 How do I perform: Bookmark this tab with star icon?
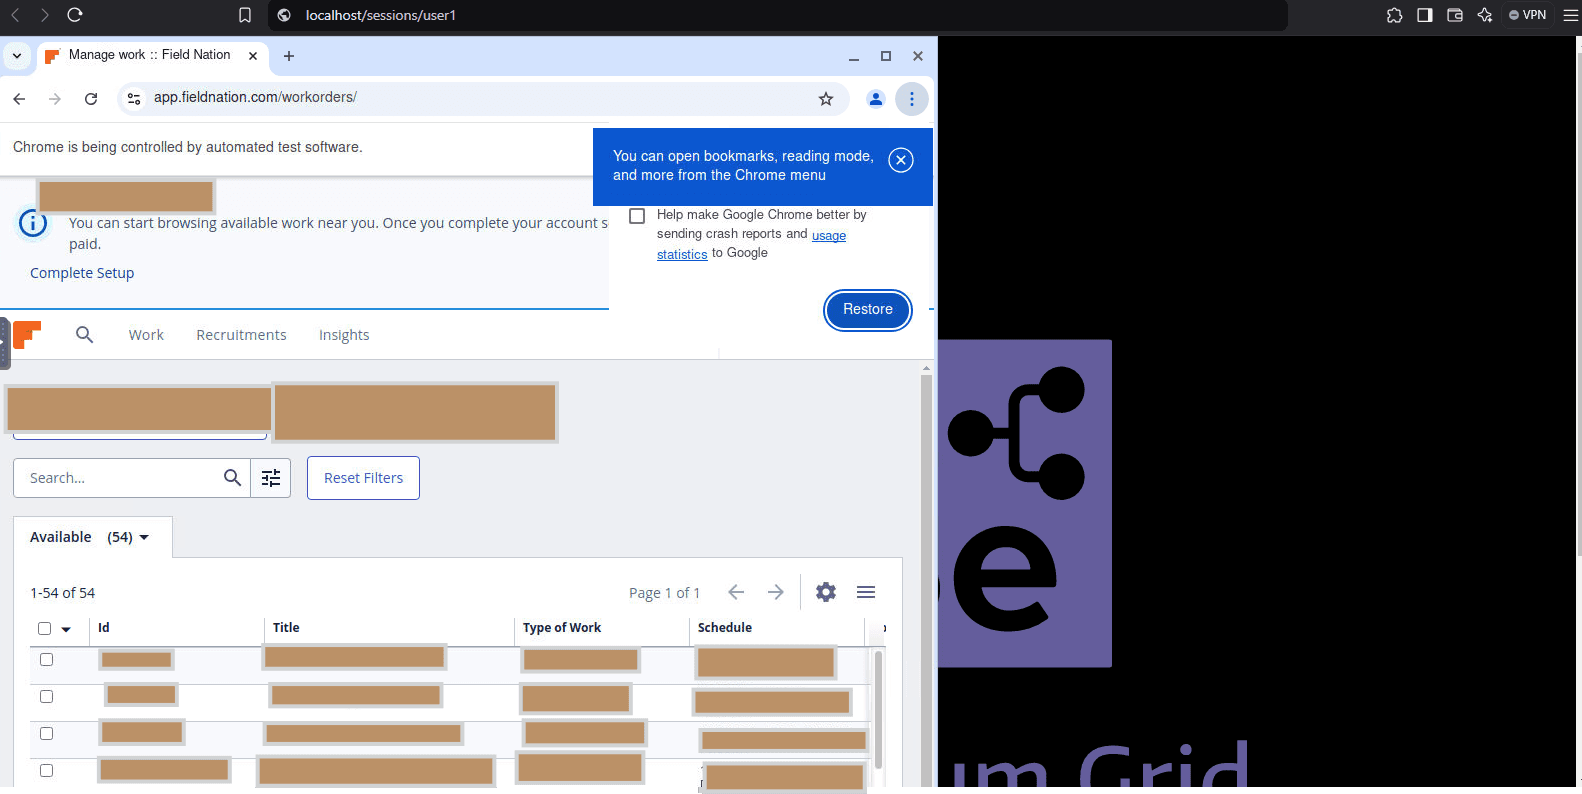826,98
